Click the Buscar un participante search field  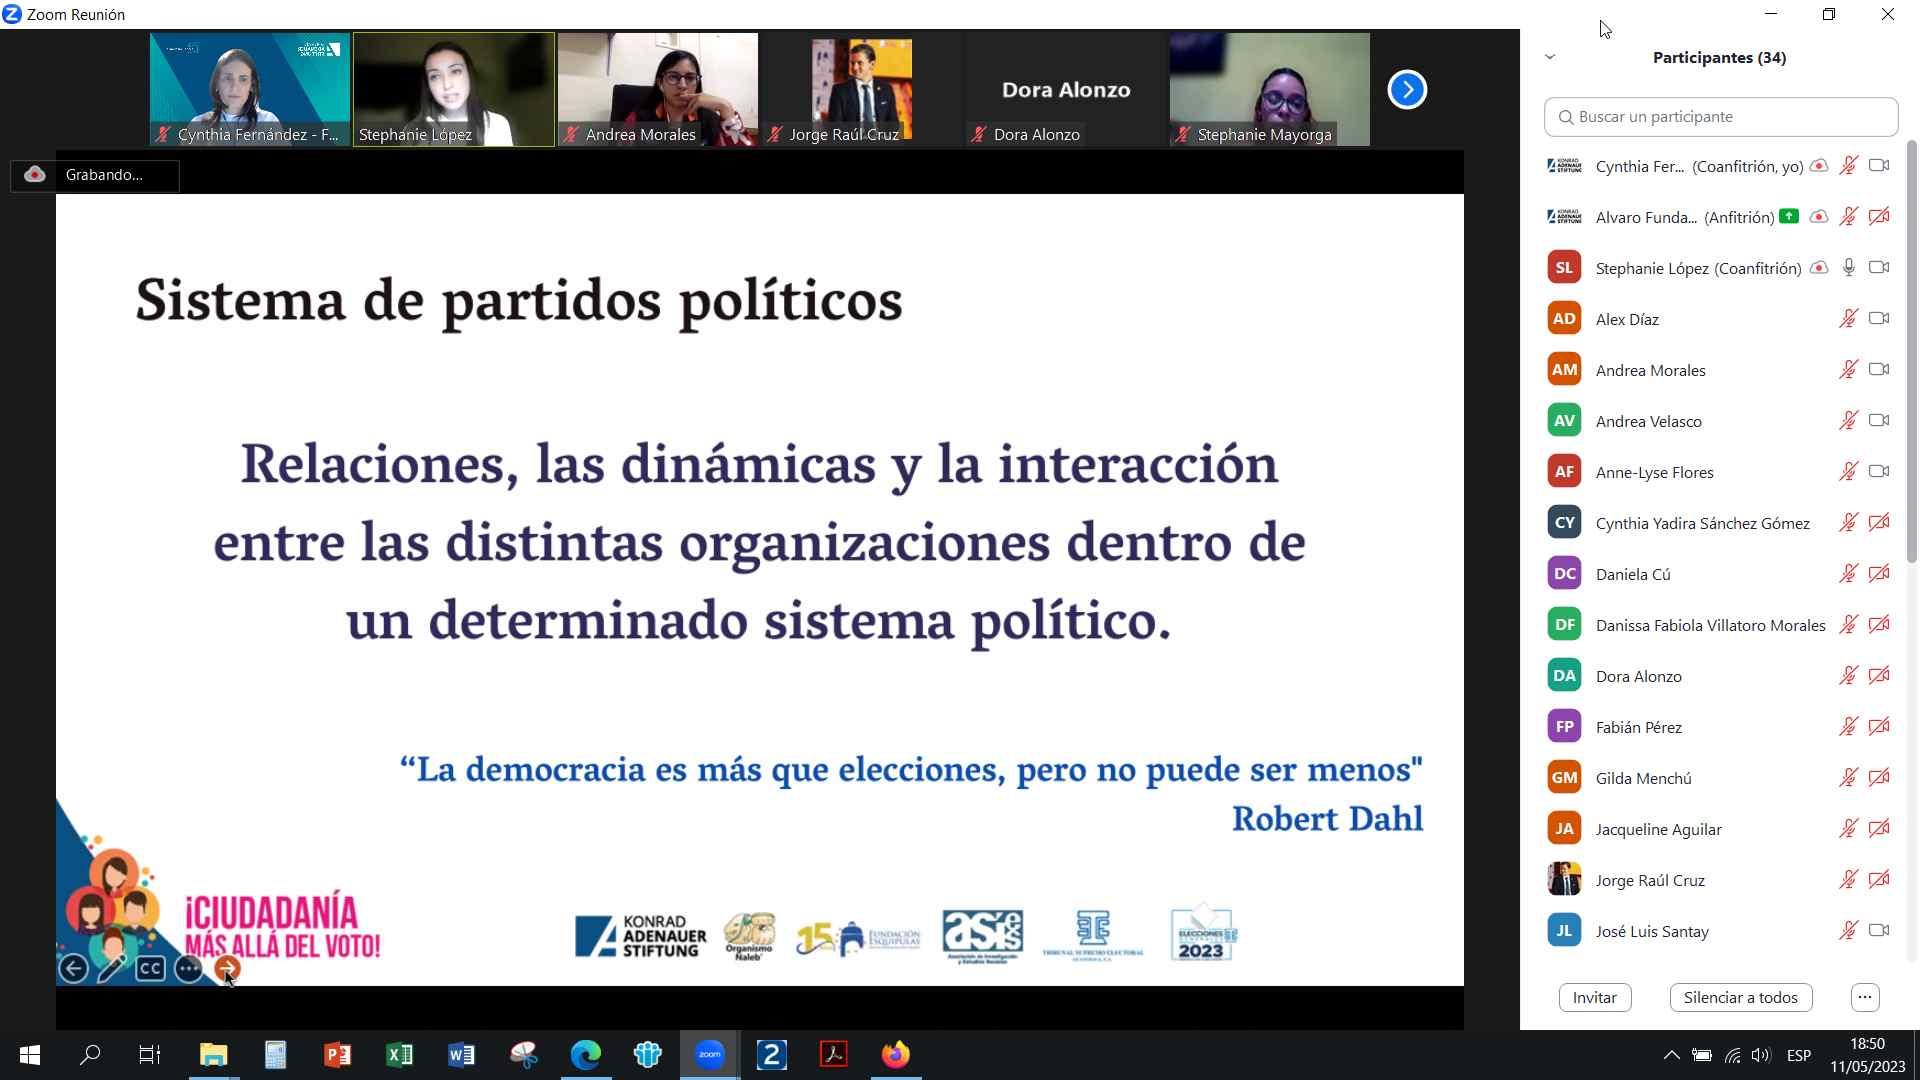click(x=1720, y=116)
